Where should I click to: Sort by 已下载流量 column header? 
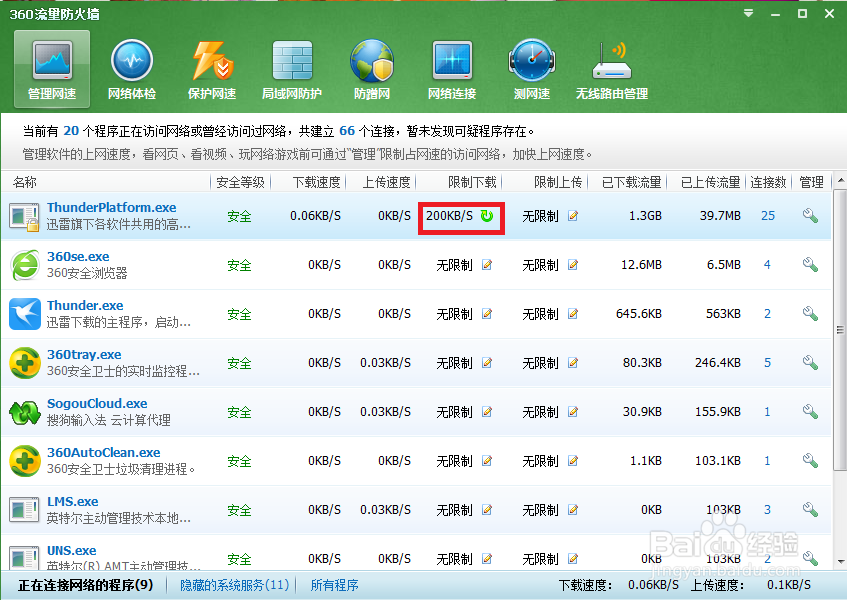pyautogui.click(x=631, y=183)
